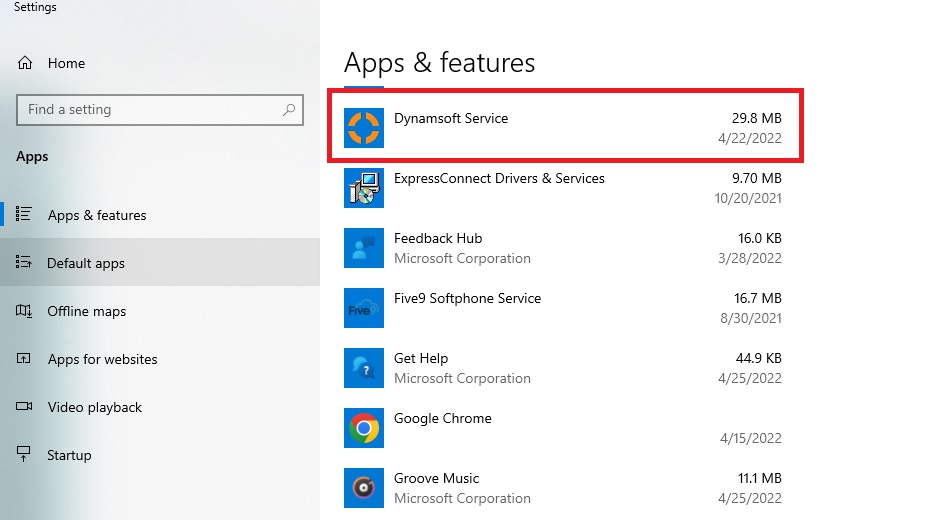This screenshot has height=520, width=926.
Task: Click the search magnifier icon
Action: tap(289, 110)
